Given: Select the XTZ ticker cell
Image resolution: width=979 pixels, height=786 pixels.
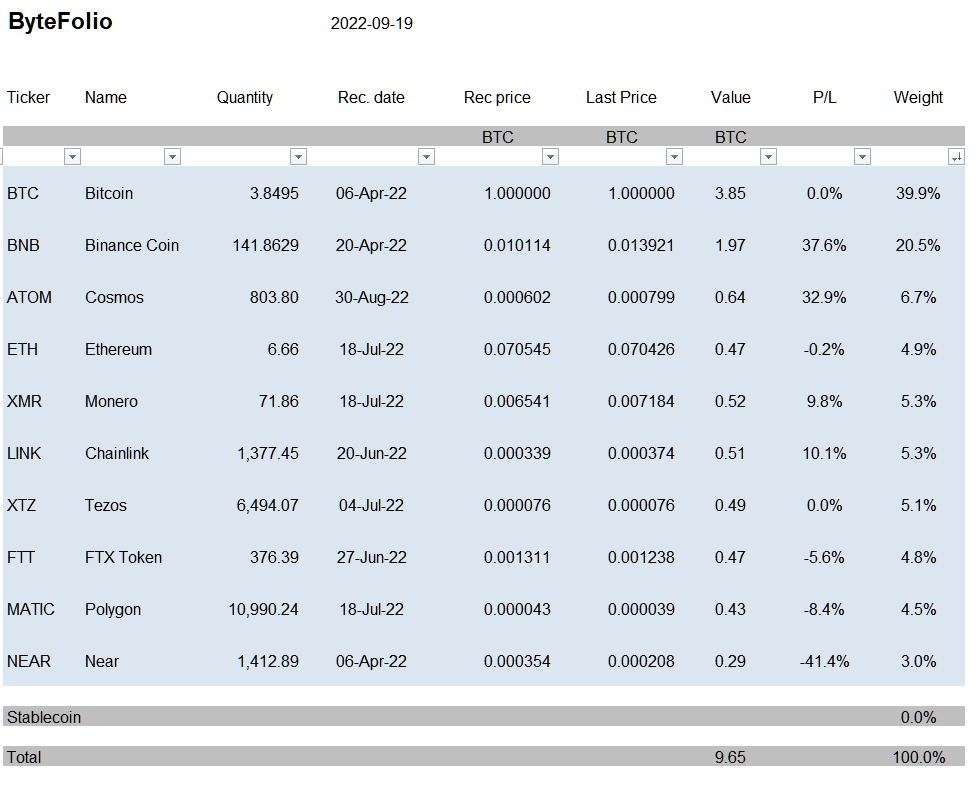Looking at the screenshot, I should [21, 505].
